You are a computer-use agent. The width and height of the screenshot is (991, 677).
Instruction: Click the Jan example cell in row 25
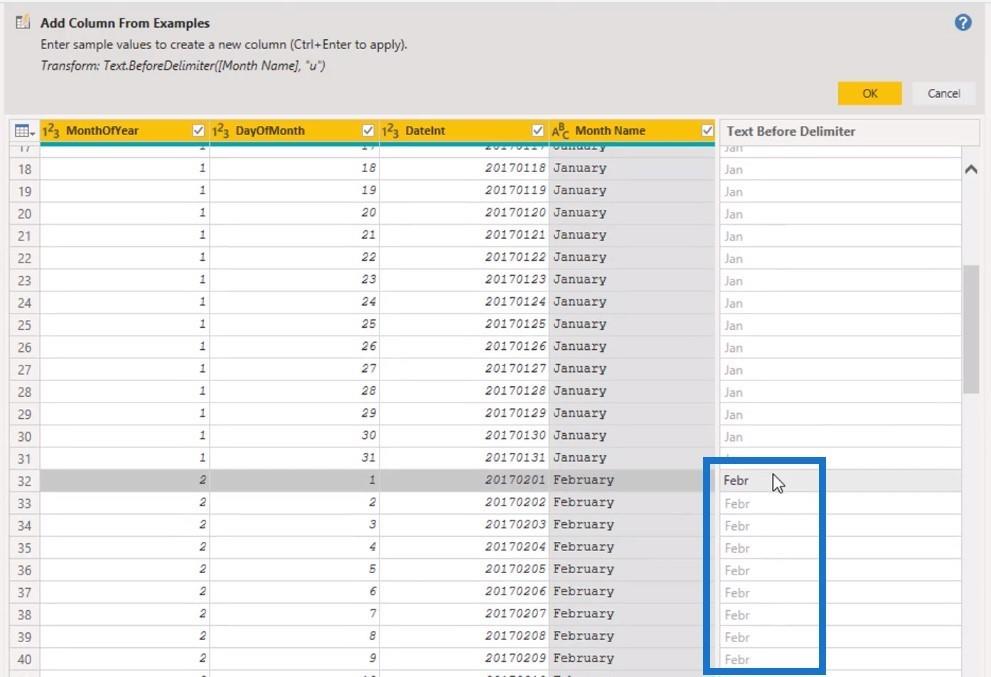pos(840,326)
